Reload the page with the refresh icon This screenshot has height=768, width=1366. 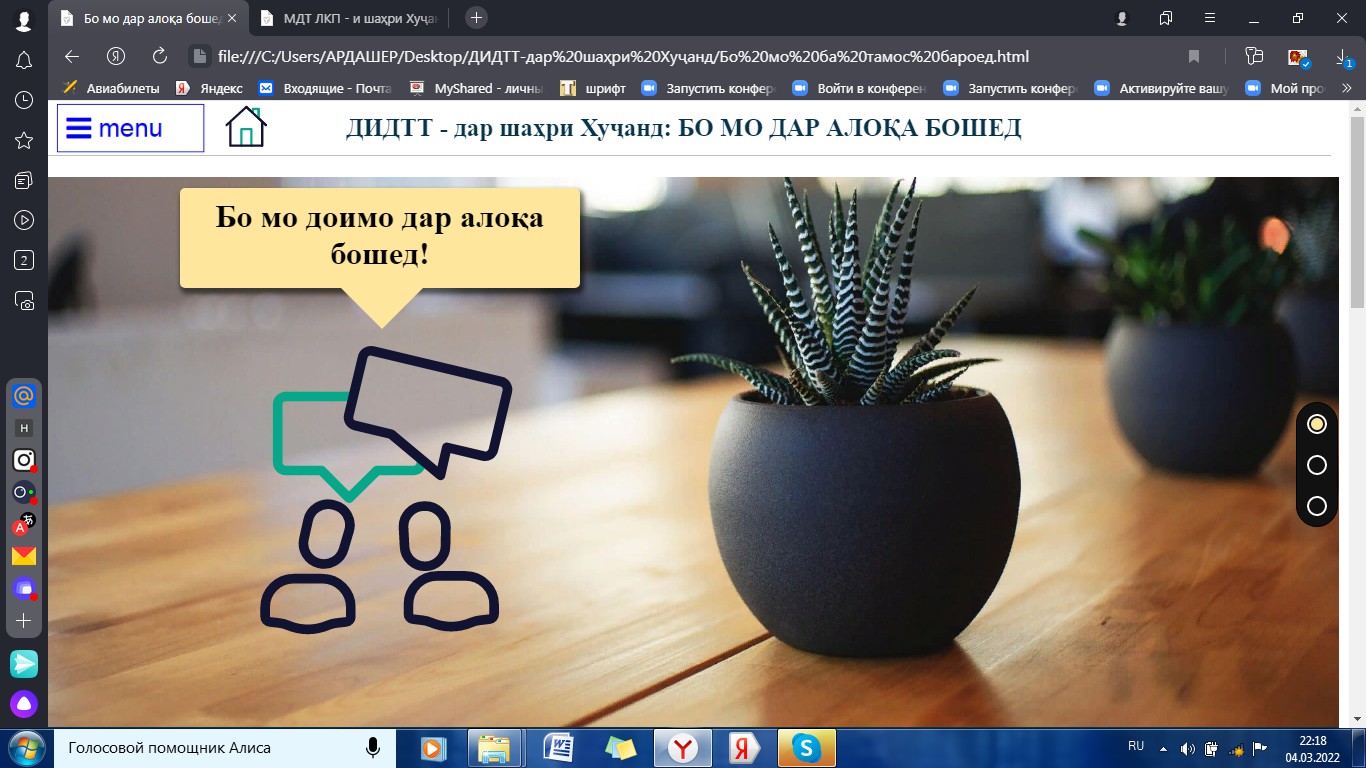[x=160, y=56]
